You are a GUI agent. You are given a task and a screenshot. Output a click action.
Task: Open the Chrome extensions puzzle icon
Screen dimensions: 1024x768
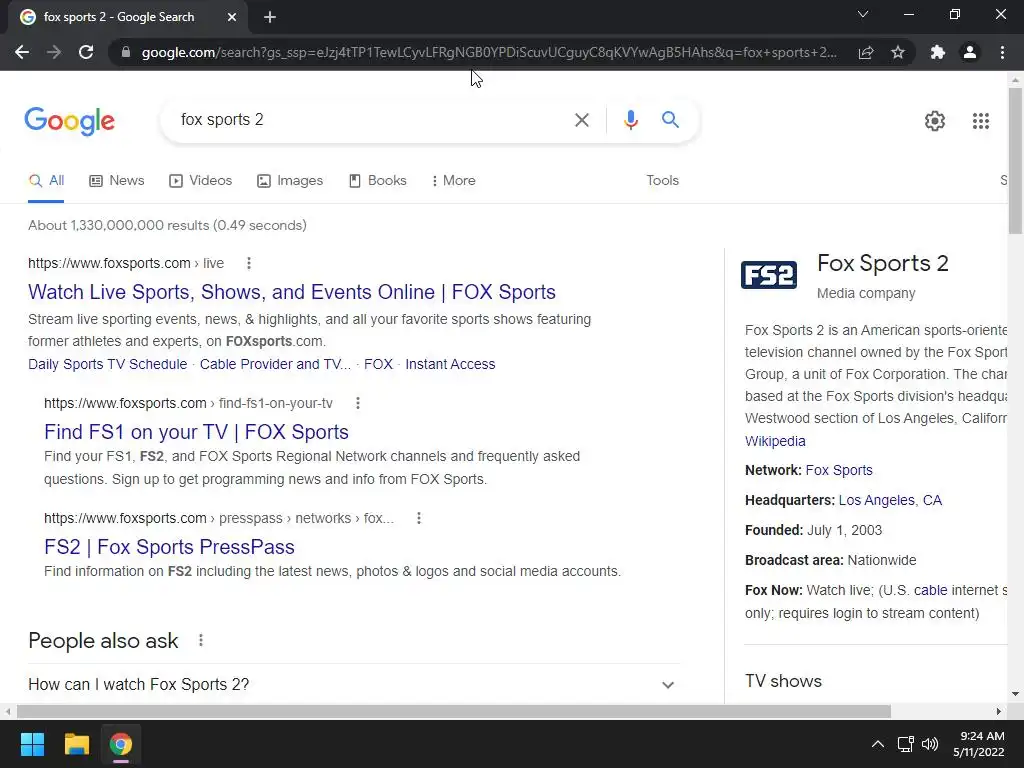point(938,52)
